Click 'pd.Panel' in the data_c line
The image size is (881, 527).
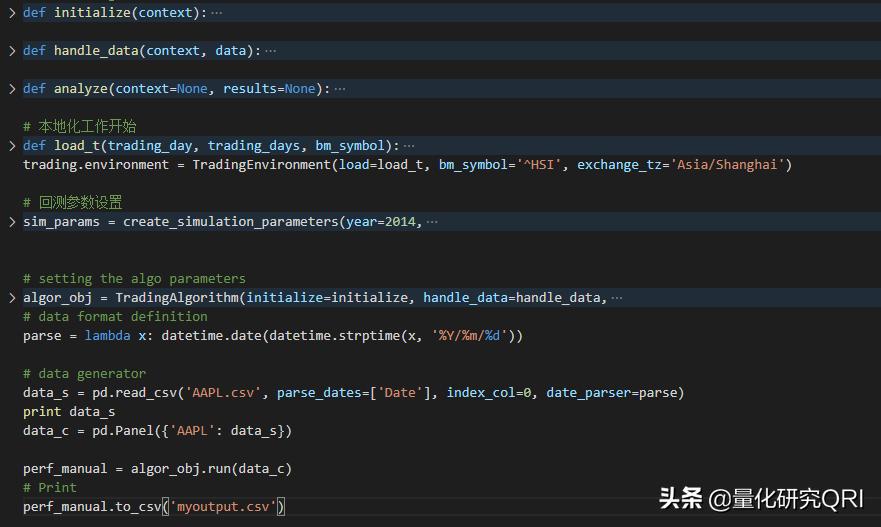click(x=123, y=431)
